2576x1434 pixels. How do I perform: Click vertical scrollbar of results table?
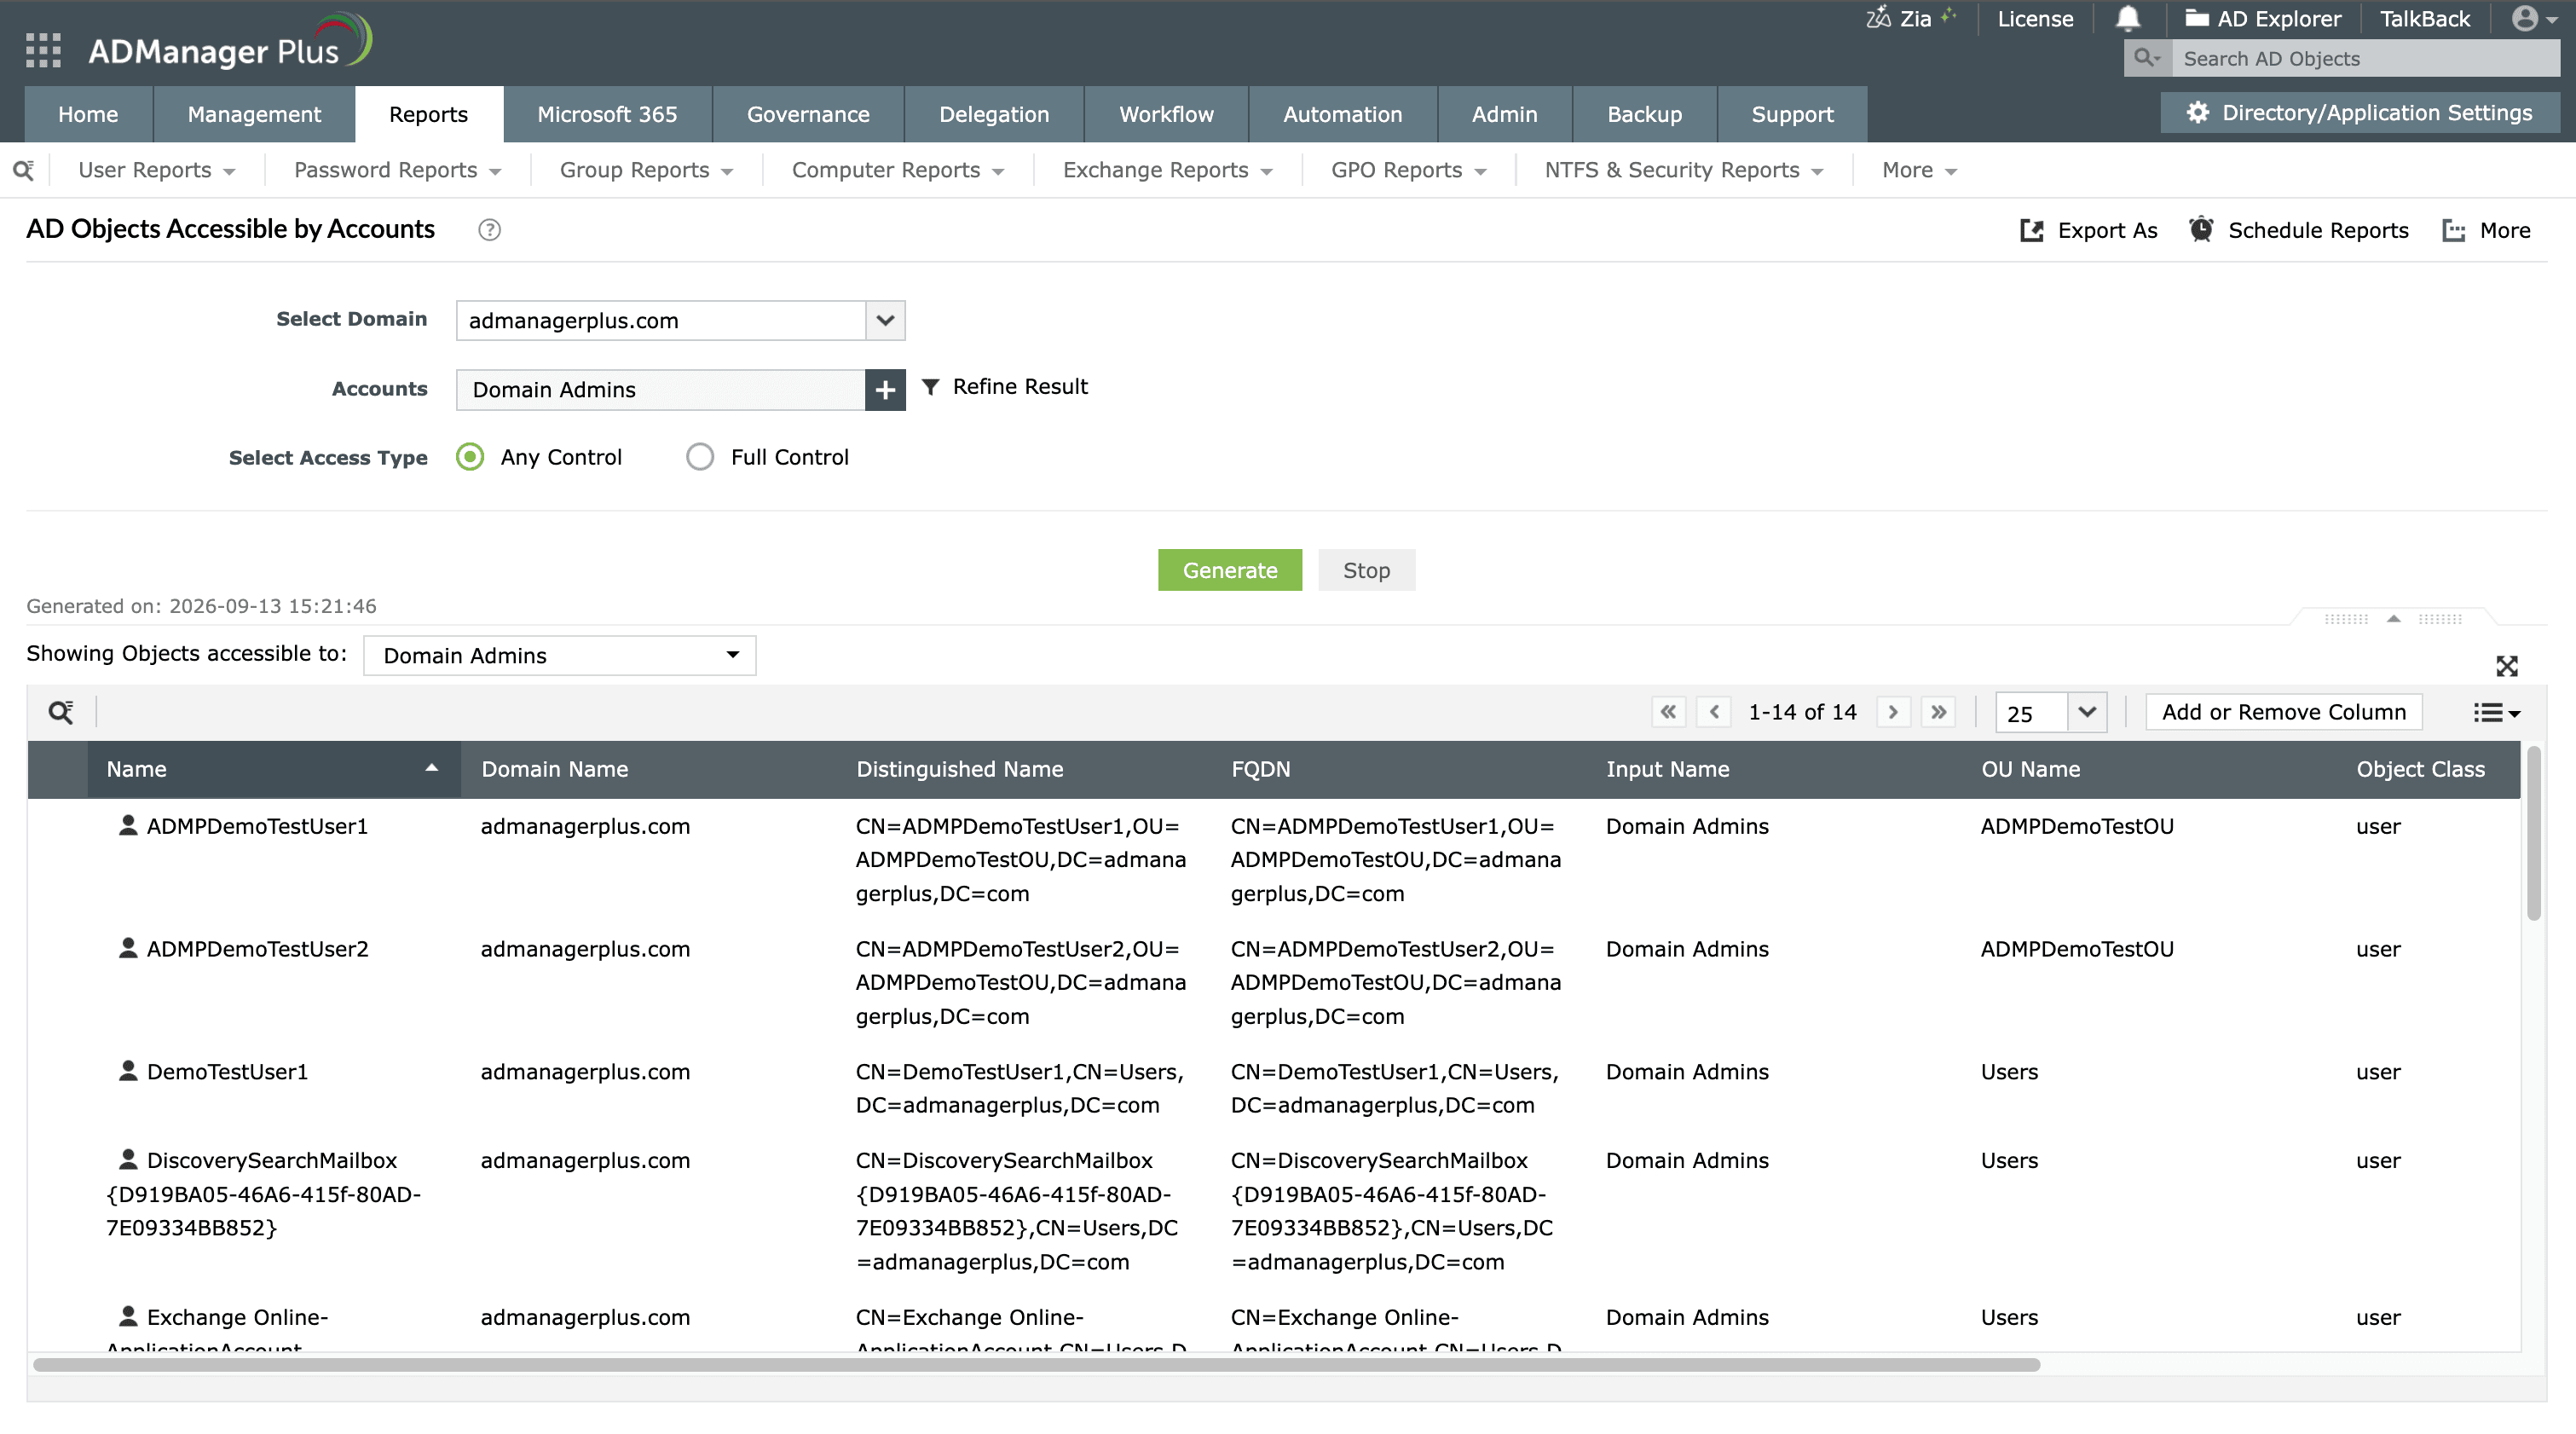[x=2533, y=832]
